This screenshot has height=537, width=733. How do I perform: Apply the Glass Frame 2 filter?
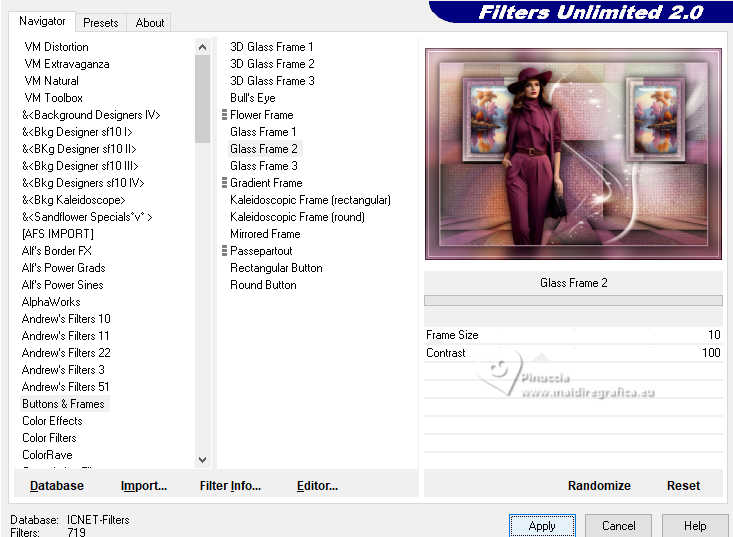click(542, 526)
